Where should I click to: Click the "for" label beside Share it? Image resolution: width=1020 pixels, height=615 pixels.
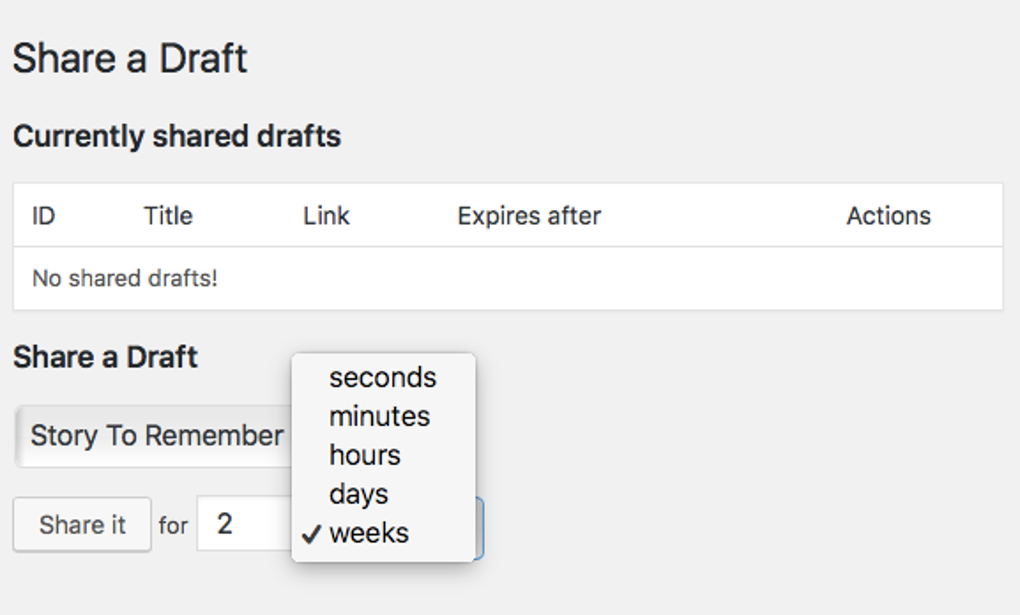[x=174, y=526]
